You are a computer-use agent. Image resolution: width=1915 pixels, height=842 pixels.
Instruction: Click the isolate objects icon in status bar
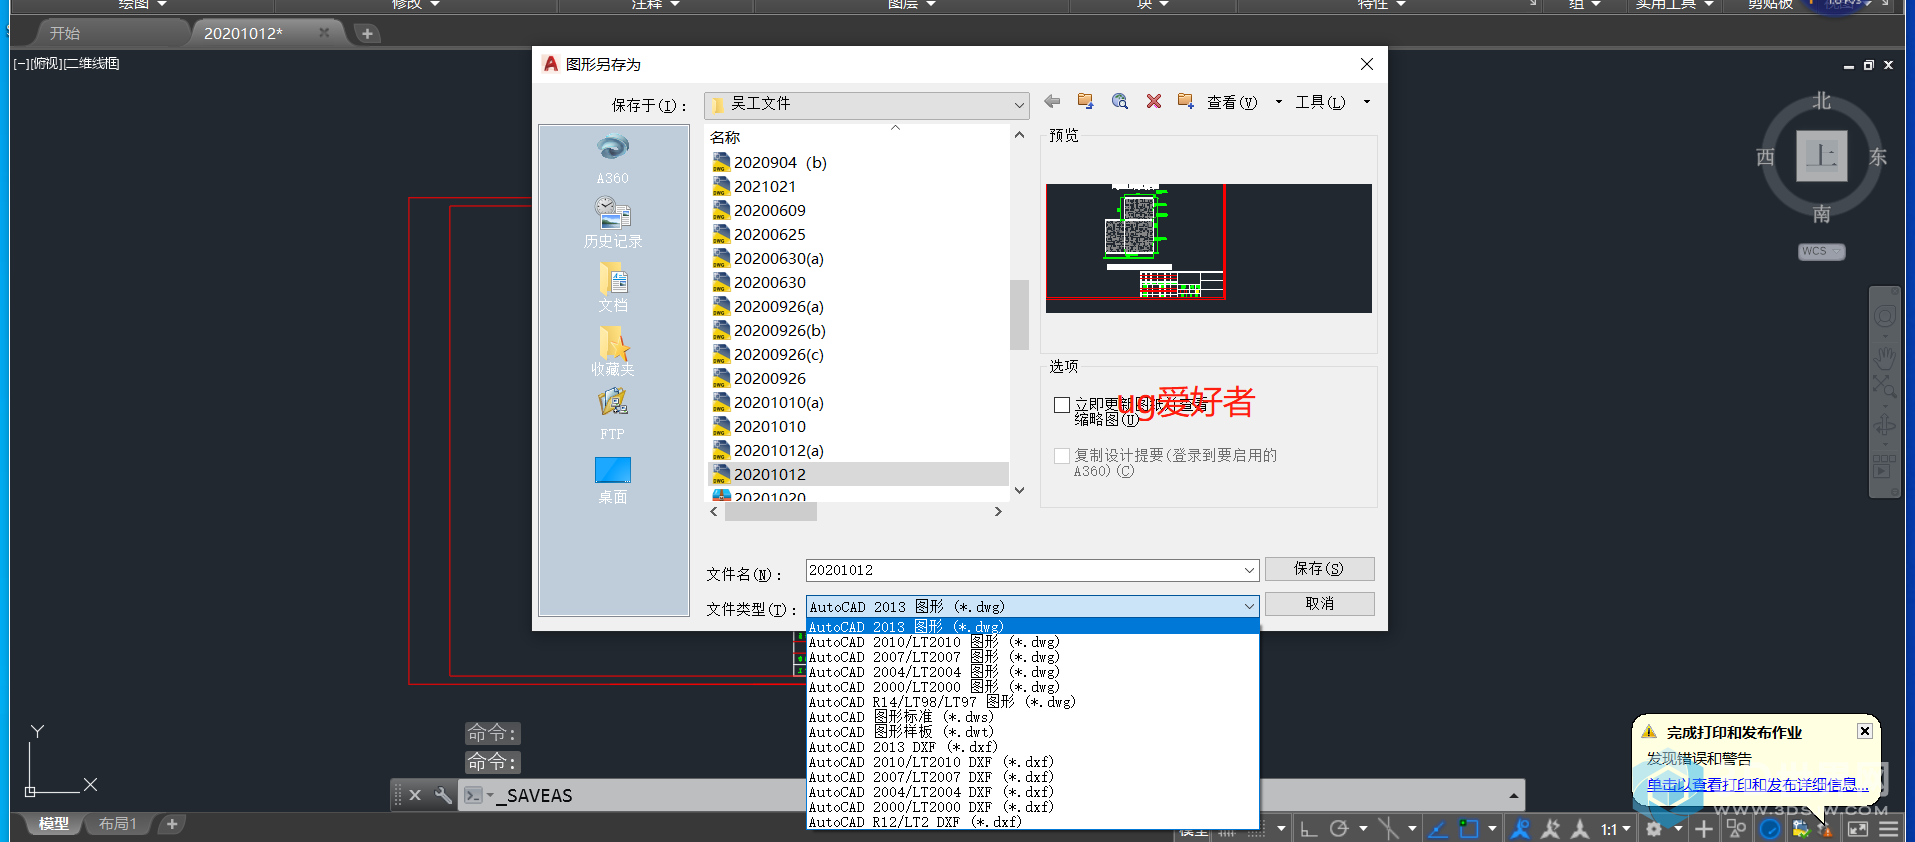click(1736, 828)
